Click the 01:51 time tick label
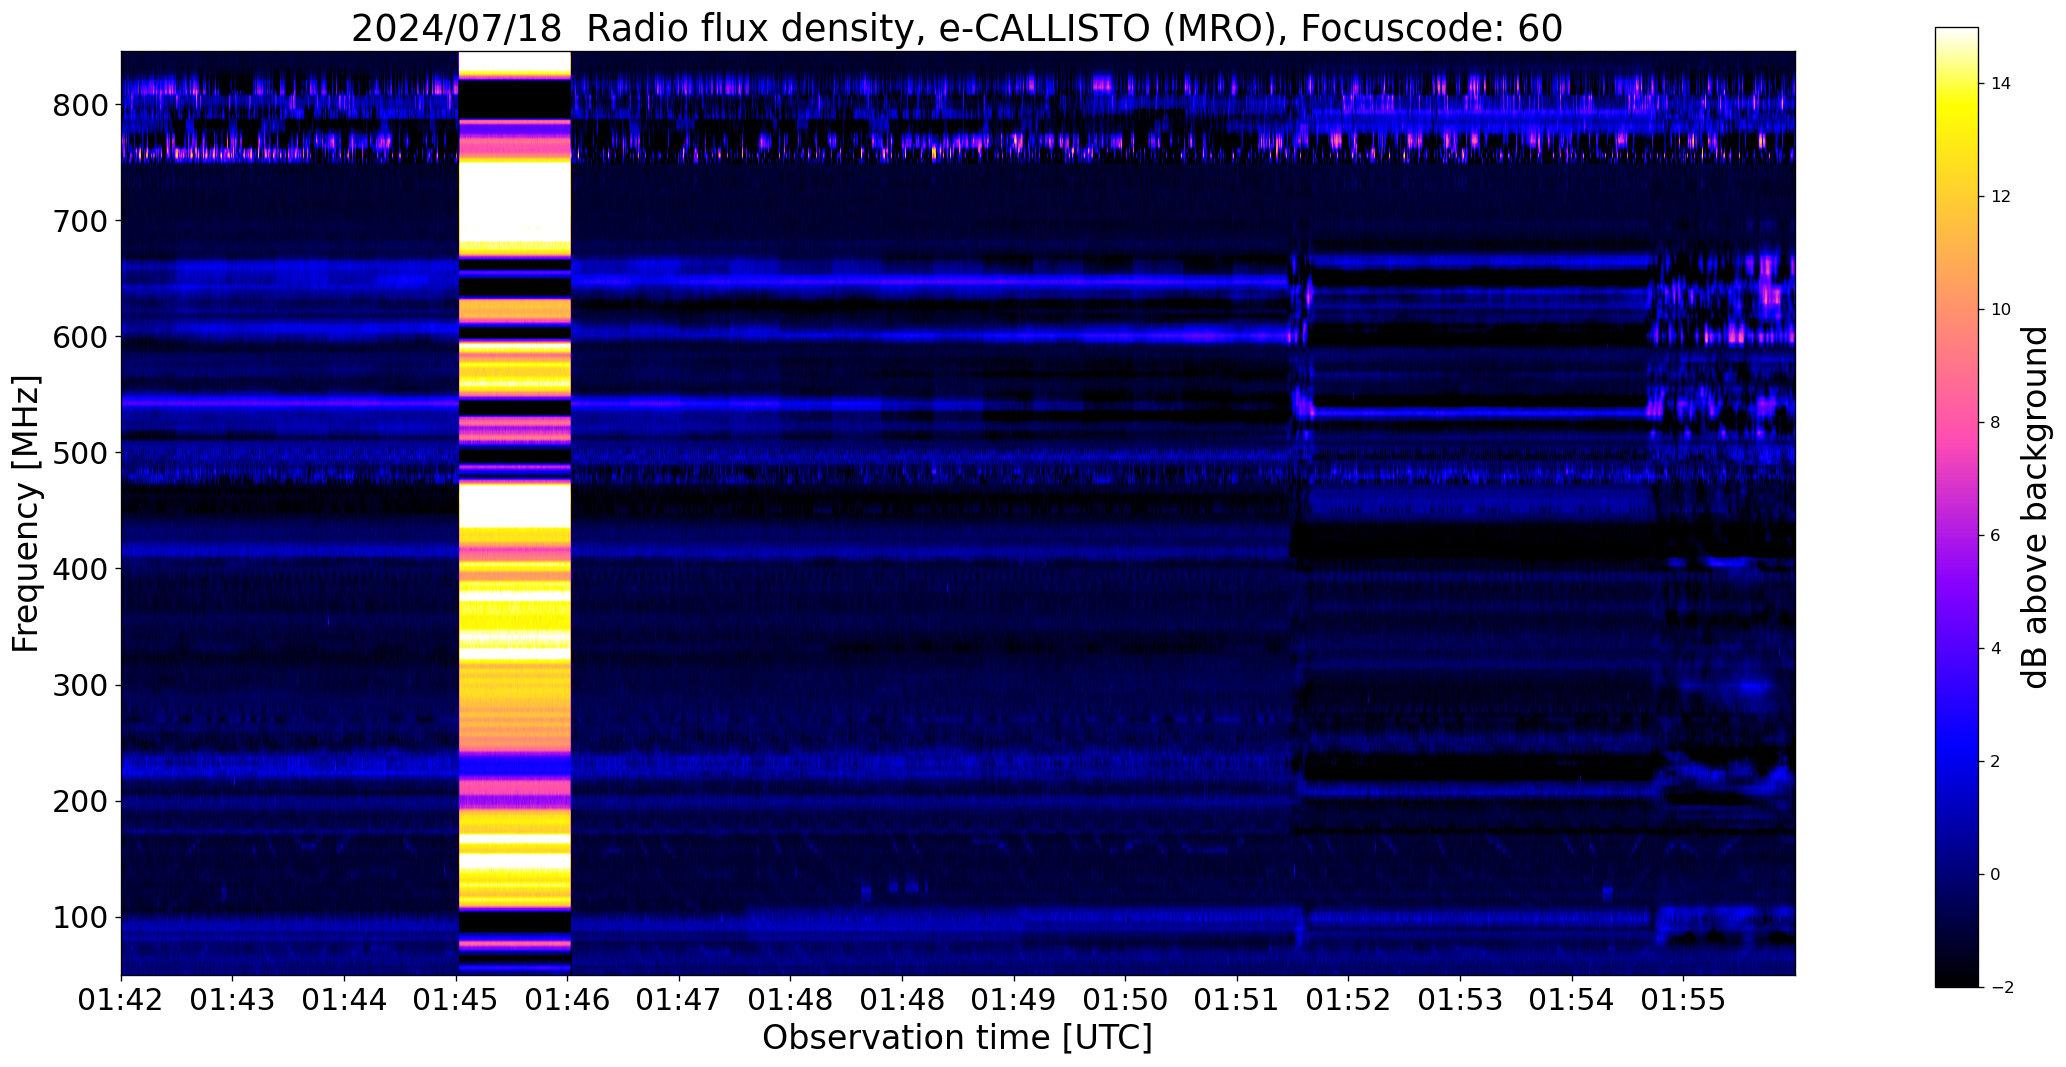Screen dimensions: 2066x1067 [x=1238, y=1000]
